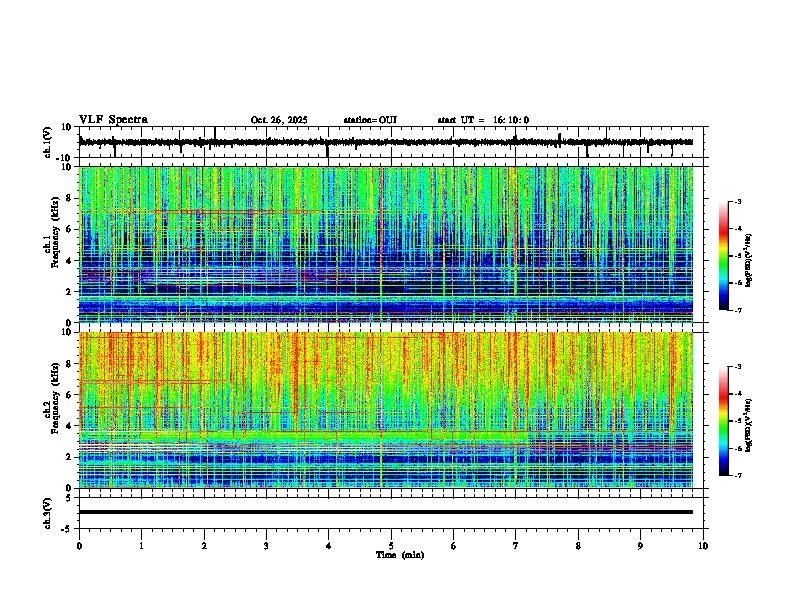Click ch.2 colorbar 'log(PSD)' unit label
Image resolution: width=792 pixels, height=612 pixels.
(x=748, y=426)
